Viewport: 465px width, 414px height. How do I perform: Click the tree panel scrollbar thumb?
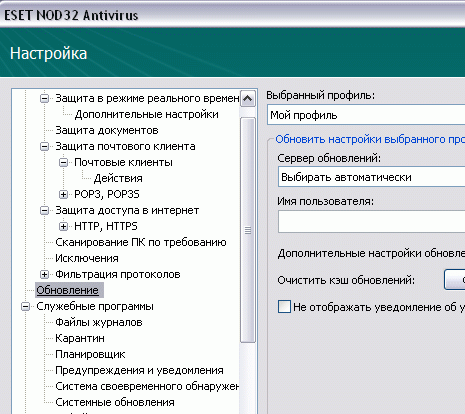248,230
